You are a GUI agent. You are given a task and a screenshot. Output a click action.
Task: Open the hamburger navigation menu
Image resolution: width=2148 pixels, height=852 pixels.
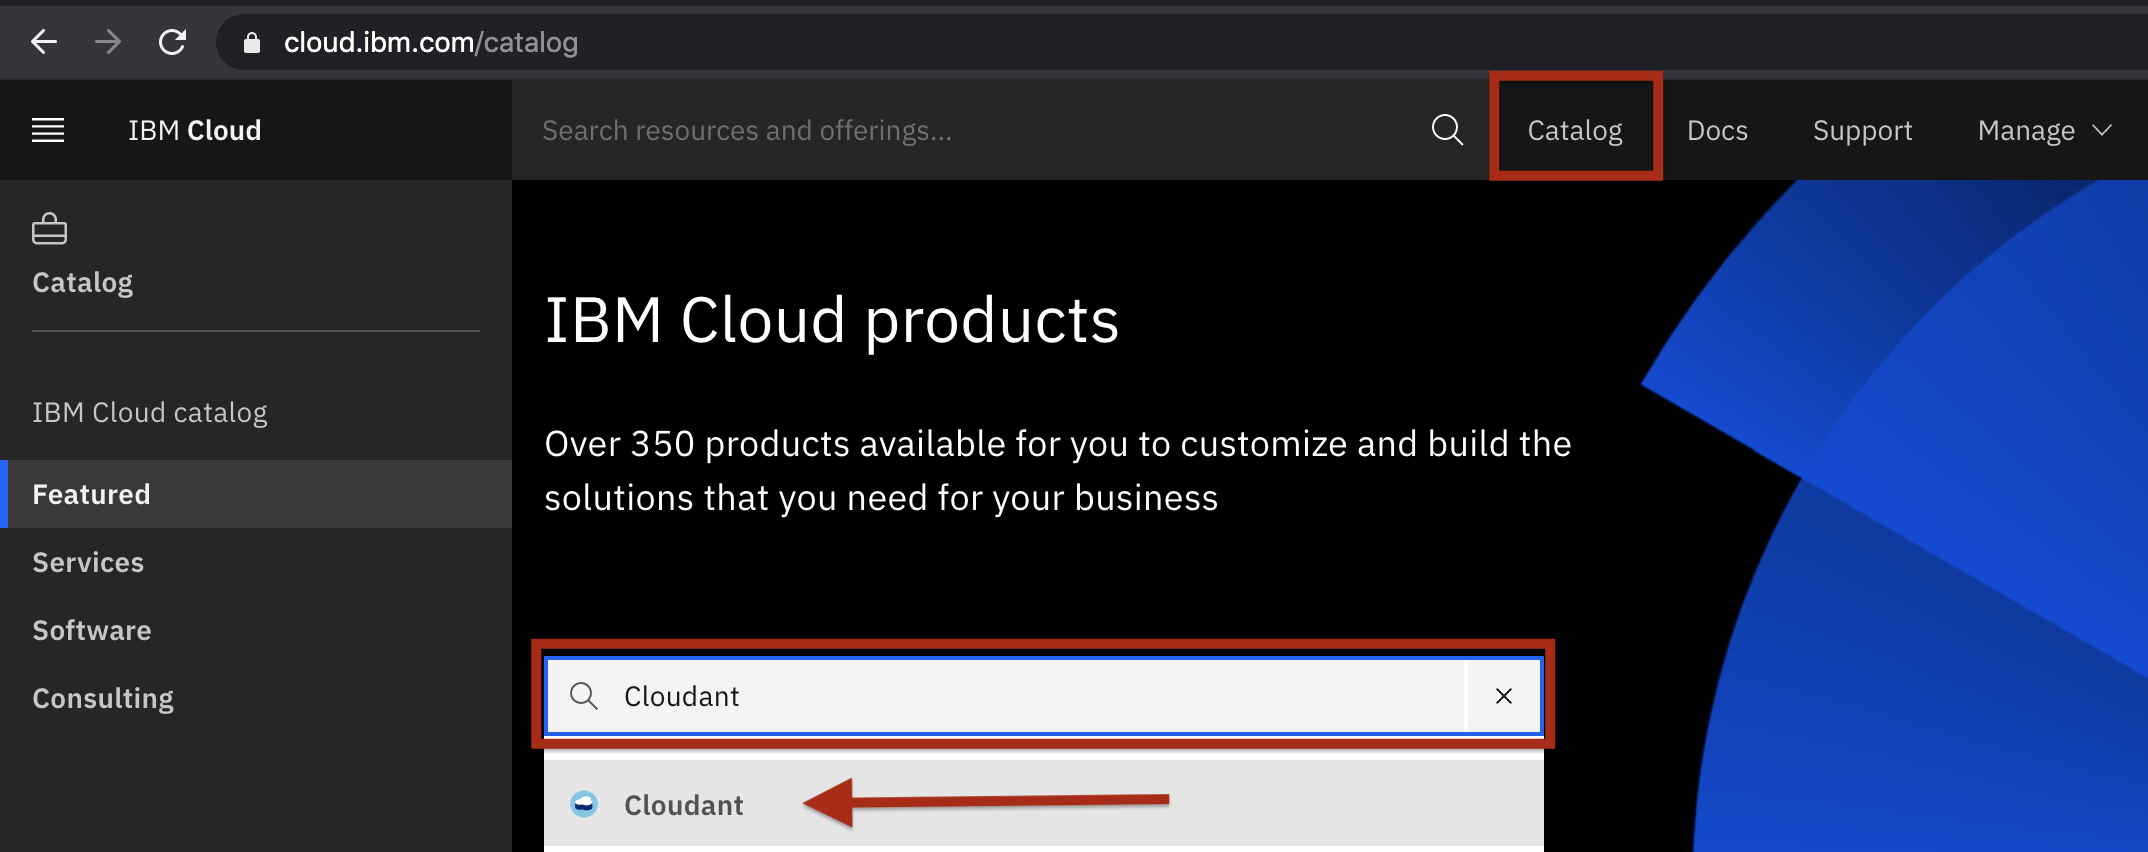(48, 130)
